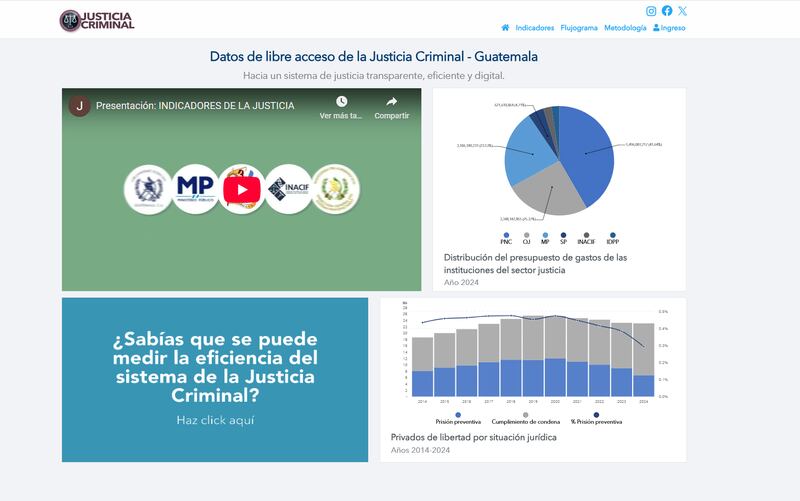Toggle '% Prisión preventiva' line legend
The image size is (800, 501).
(x=596, y=418)
